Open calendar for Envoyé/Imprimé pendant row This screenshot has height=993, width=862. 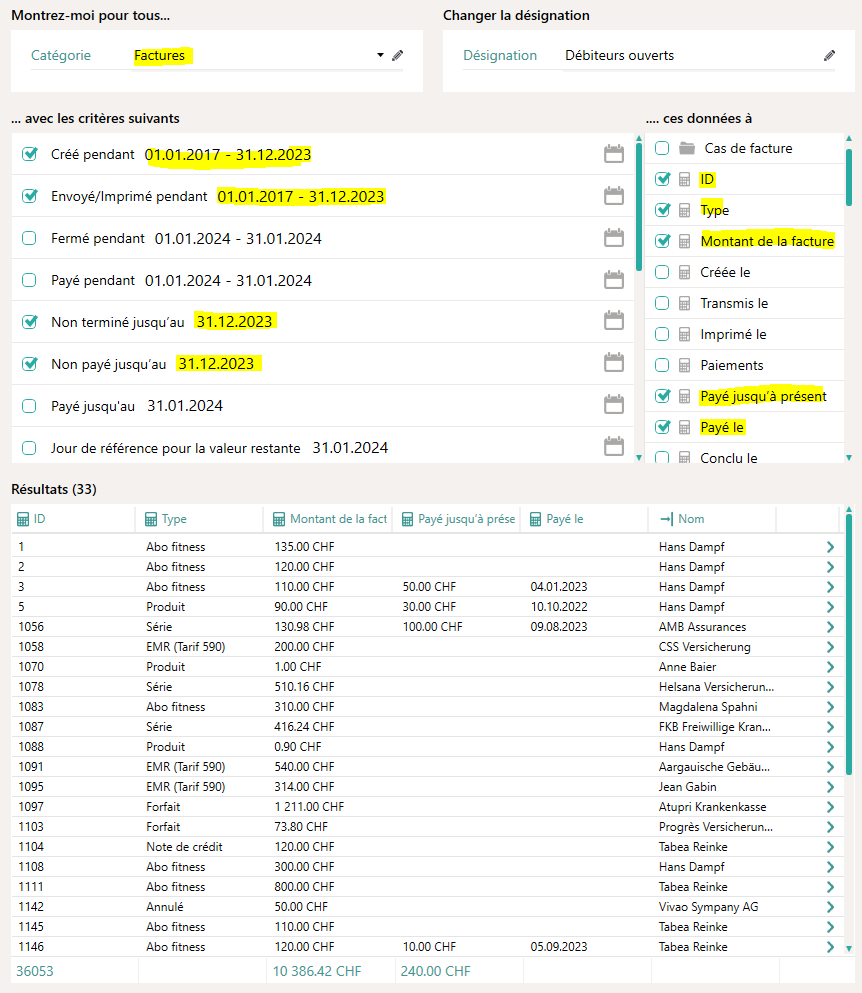pyautogui.click(x=614, y=196)
